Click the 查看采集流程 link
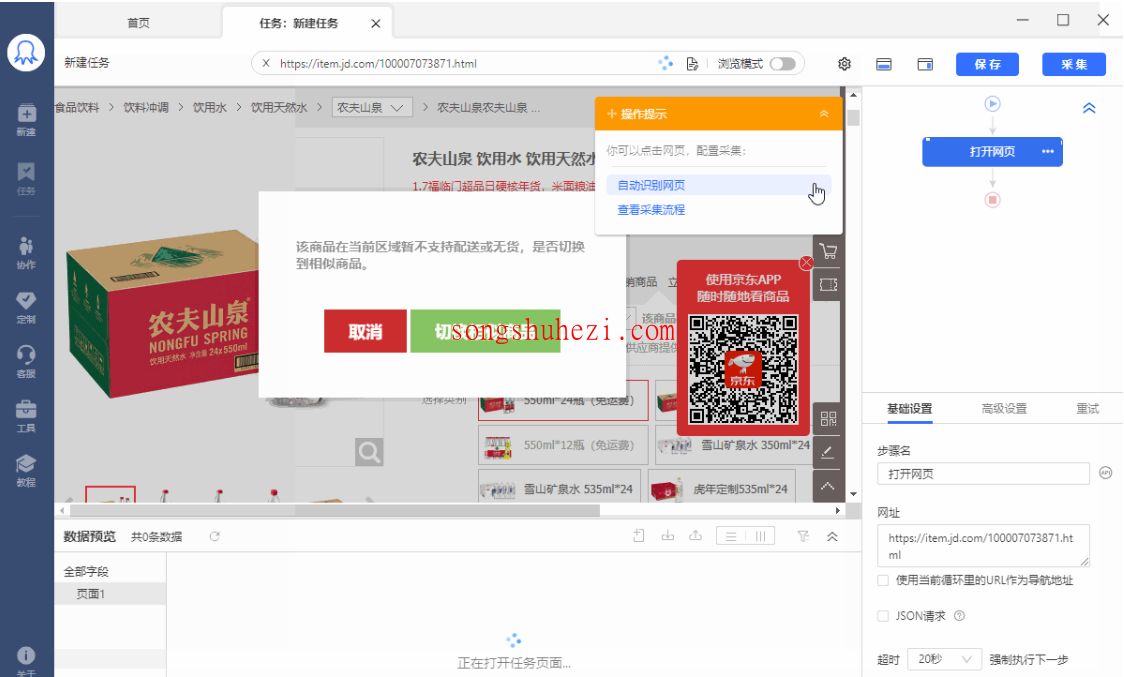This screenshot has width=1124, height=677. click(x=652, y=209)
